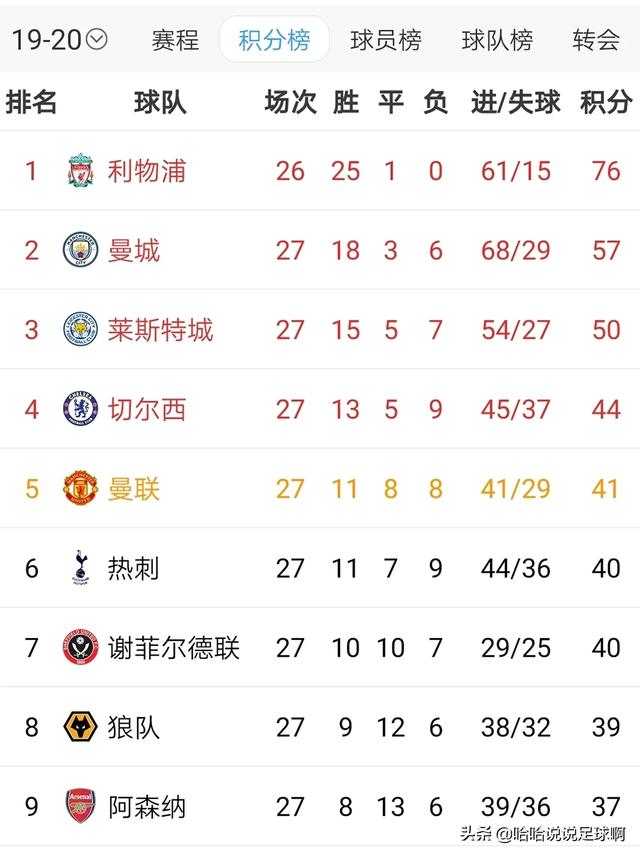Screen dimensions: 640x856
Task: Click the Arsenal club crest icon
Action: pyautogui.click(x=80, y=806)
